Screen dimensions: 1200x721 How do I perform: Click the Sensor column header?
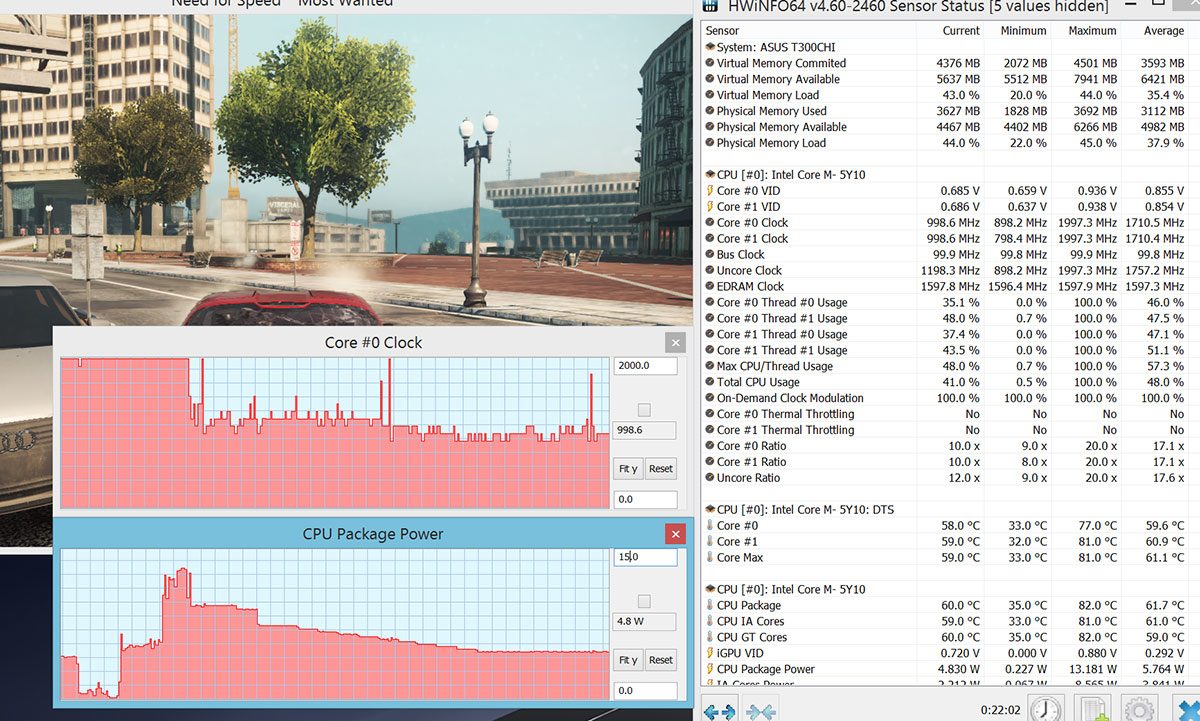[808, 31]
